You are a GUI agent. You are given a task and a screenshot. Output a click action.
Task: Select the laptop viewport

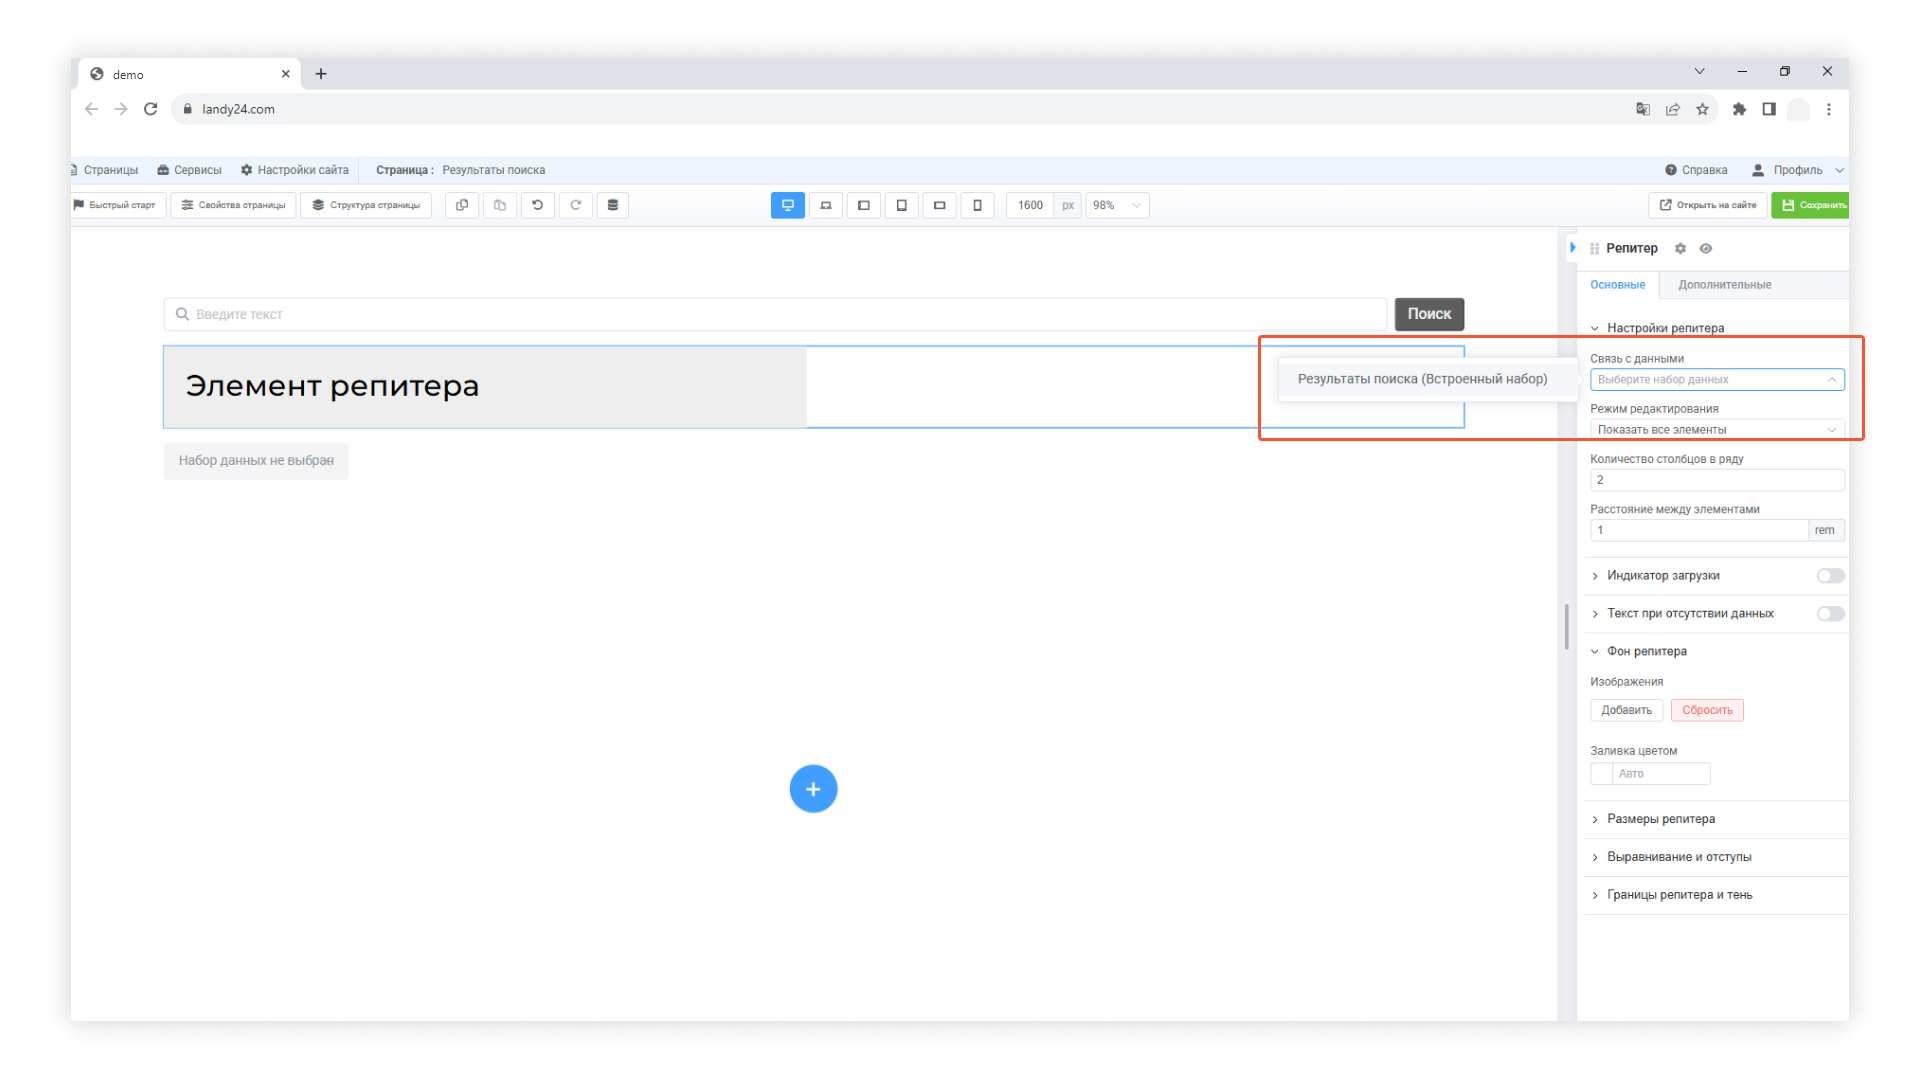826,205
